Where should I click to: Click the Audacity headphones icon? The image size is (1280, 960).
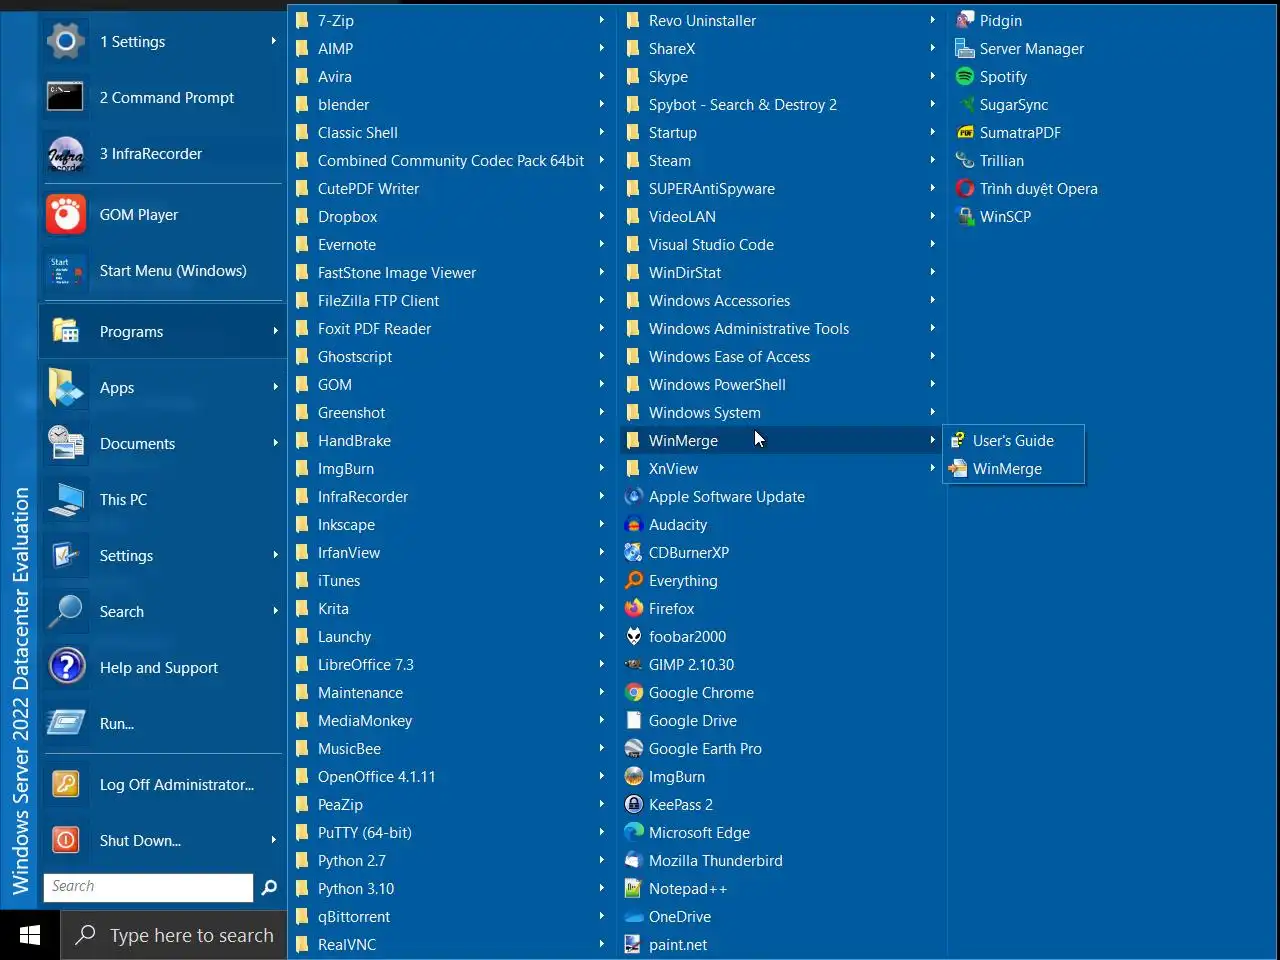tap(633, 524)
